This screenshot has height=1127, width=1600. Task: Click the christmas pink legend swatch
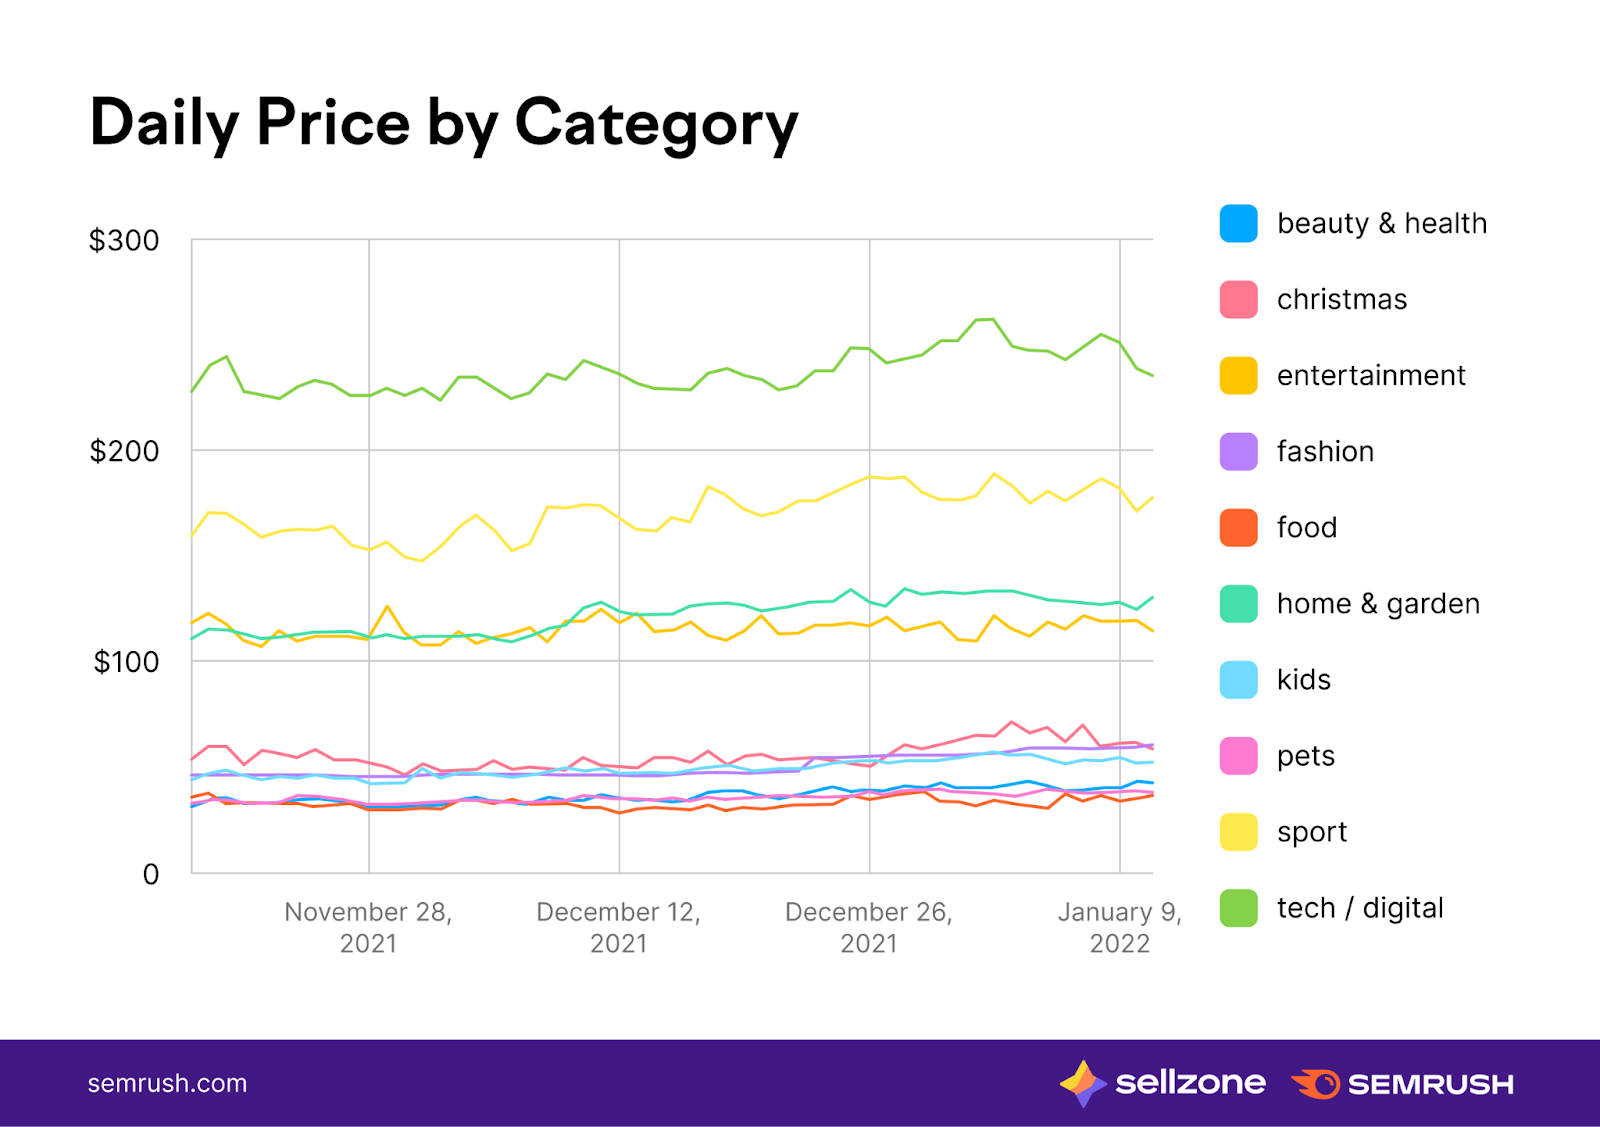pos(1238,299)
